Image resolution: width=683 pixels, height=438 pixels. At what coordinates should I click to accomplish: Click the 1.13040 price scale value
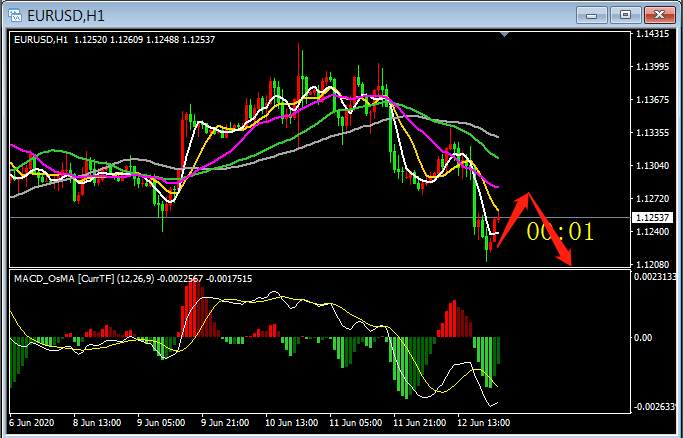coord(652,166)
